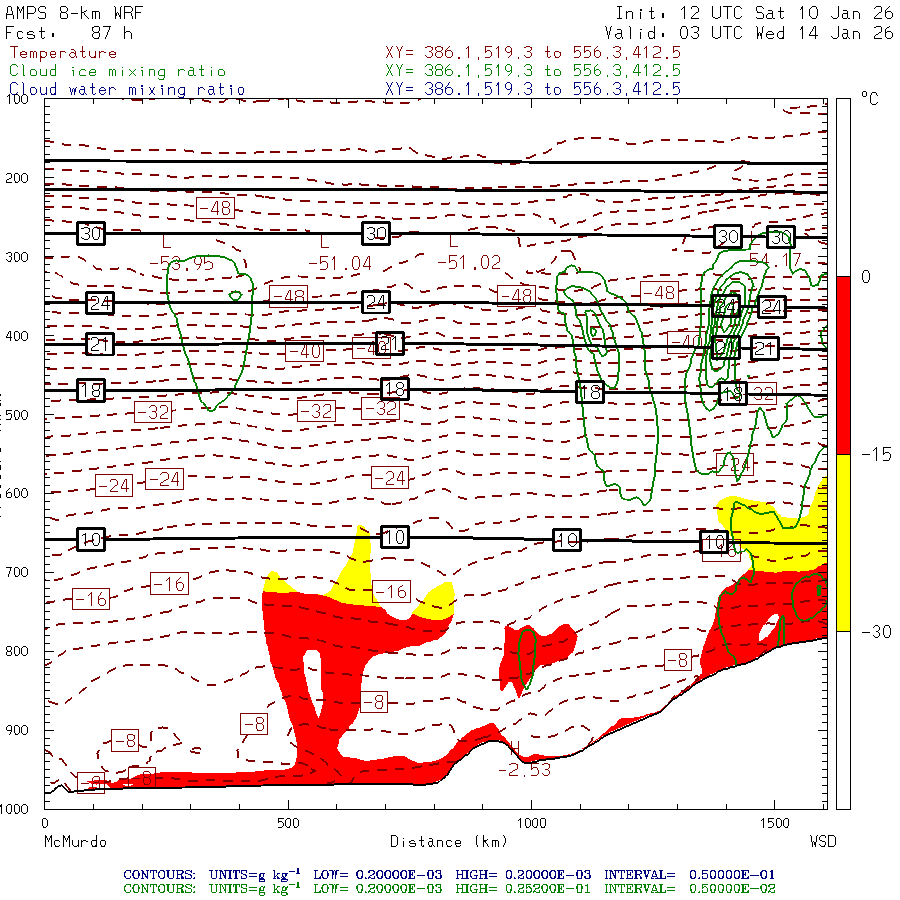Click the green XY coordinates line
Screen dimensions: 900x900
[x=533, y=71]
